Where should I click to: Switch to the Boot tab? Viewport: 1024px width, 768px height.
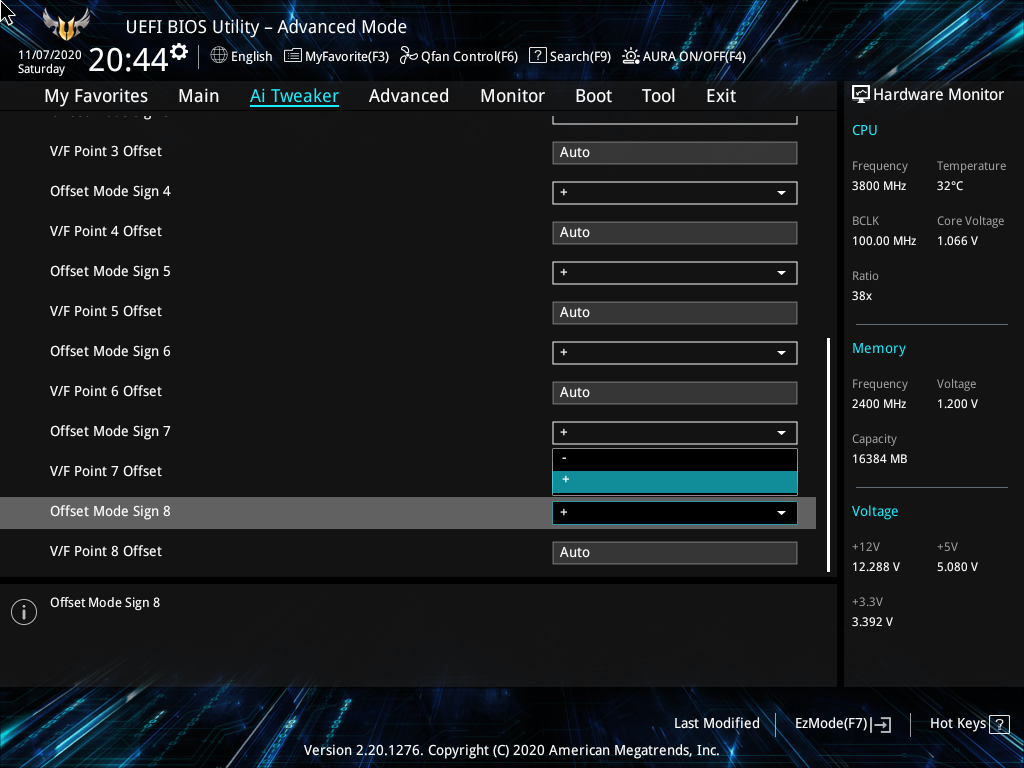[x=594, y=96]
